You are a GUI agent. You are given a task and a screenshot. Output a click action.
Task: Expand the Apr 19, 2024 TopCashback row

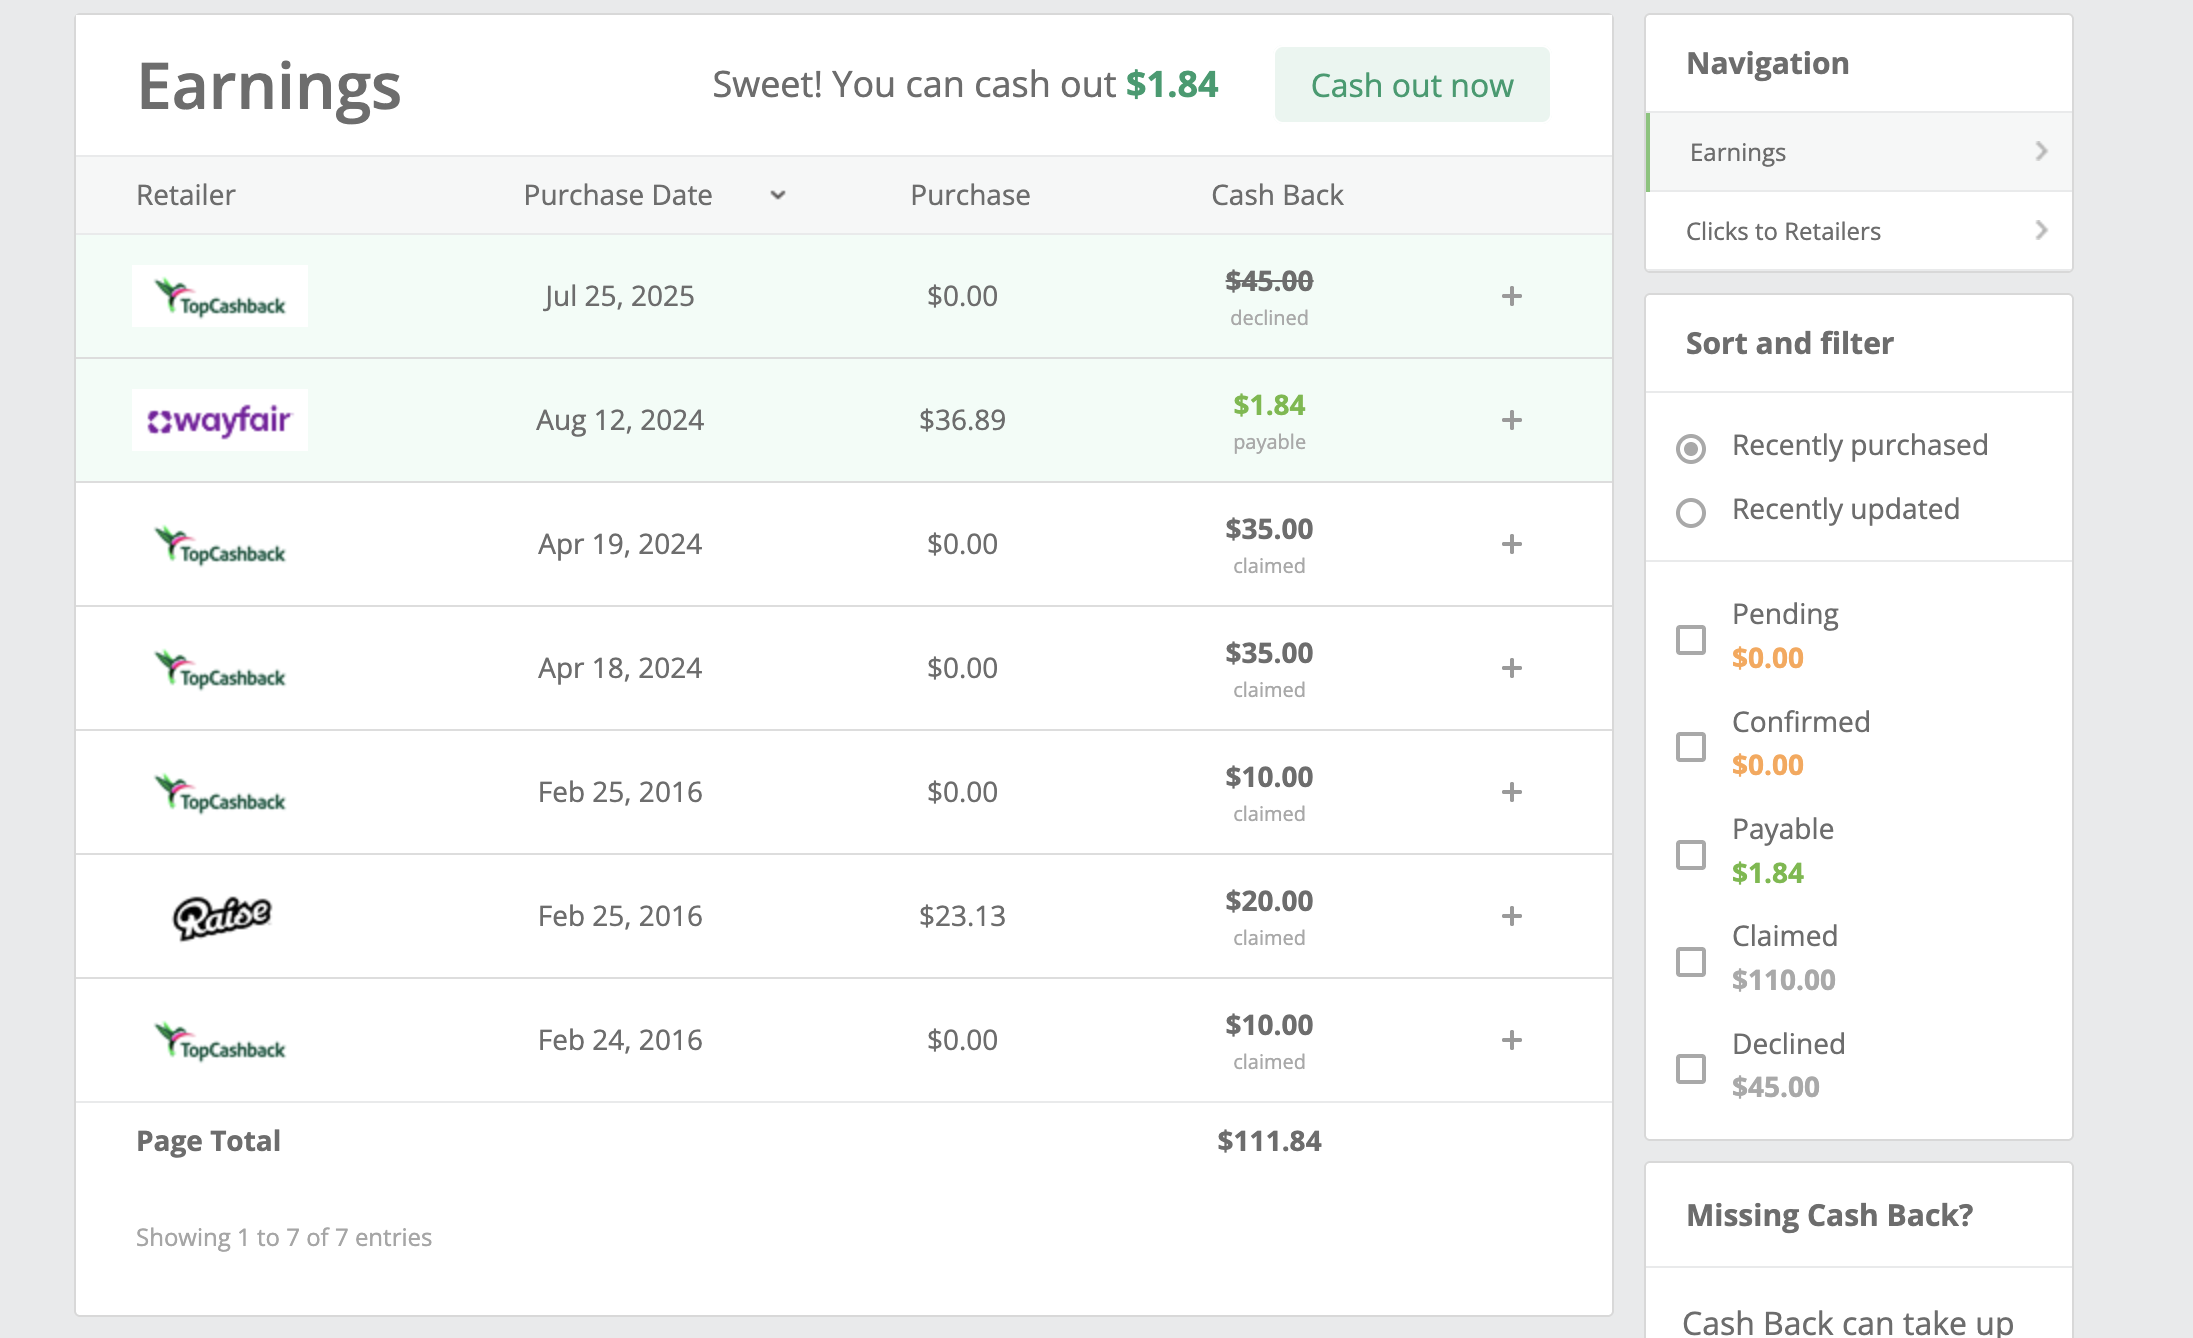click(1511, 544)
